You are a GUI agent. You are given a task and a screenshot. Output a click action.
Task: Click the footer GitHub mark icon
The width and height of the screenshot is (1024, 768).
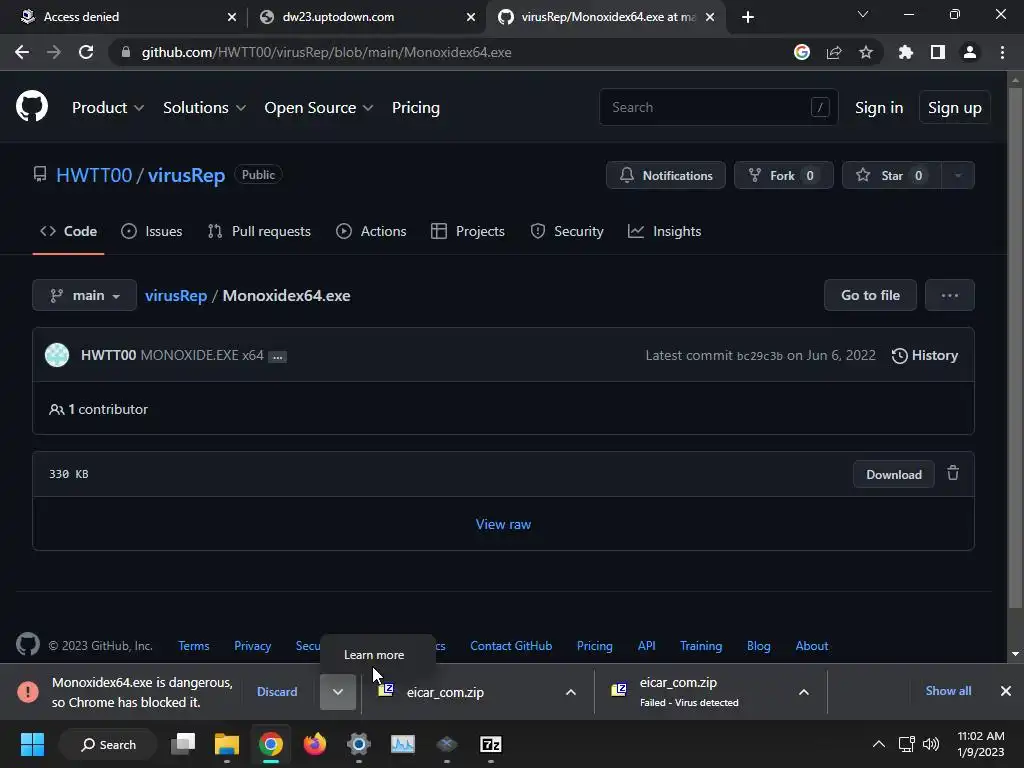point(27,645)
